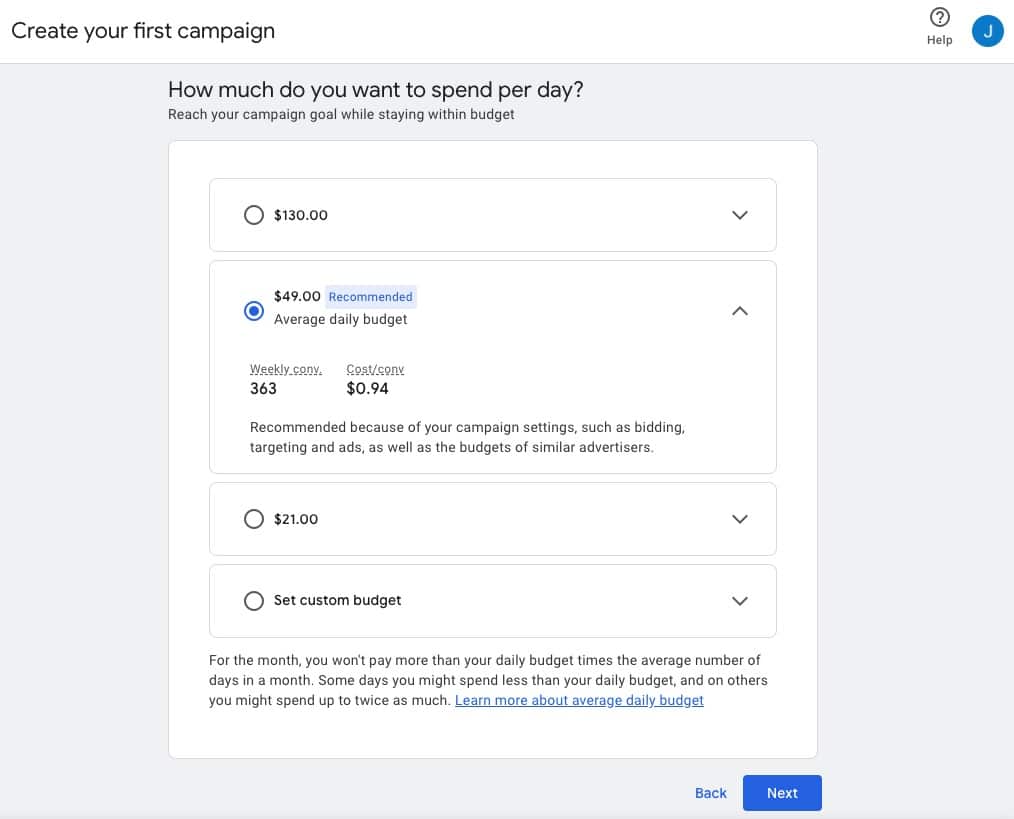Click the Weekly conv. metric label
The image size is (1014, 819).
[286, 369]
